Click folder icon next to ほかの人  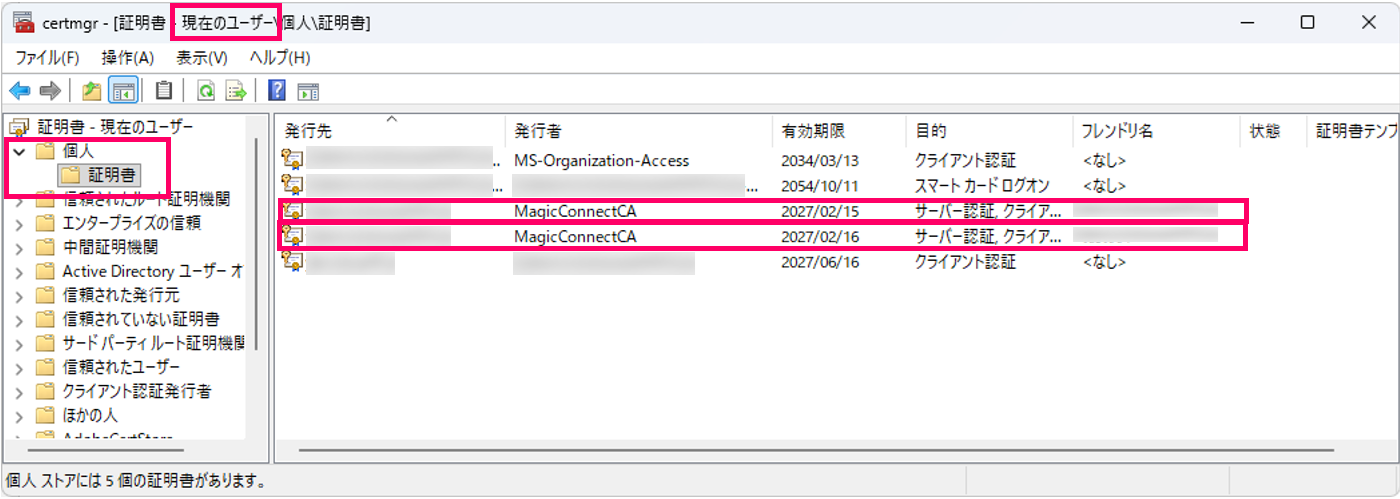point(44,415)
